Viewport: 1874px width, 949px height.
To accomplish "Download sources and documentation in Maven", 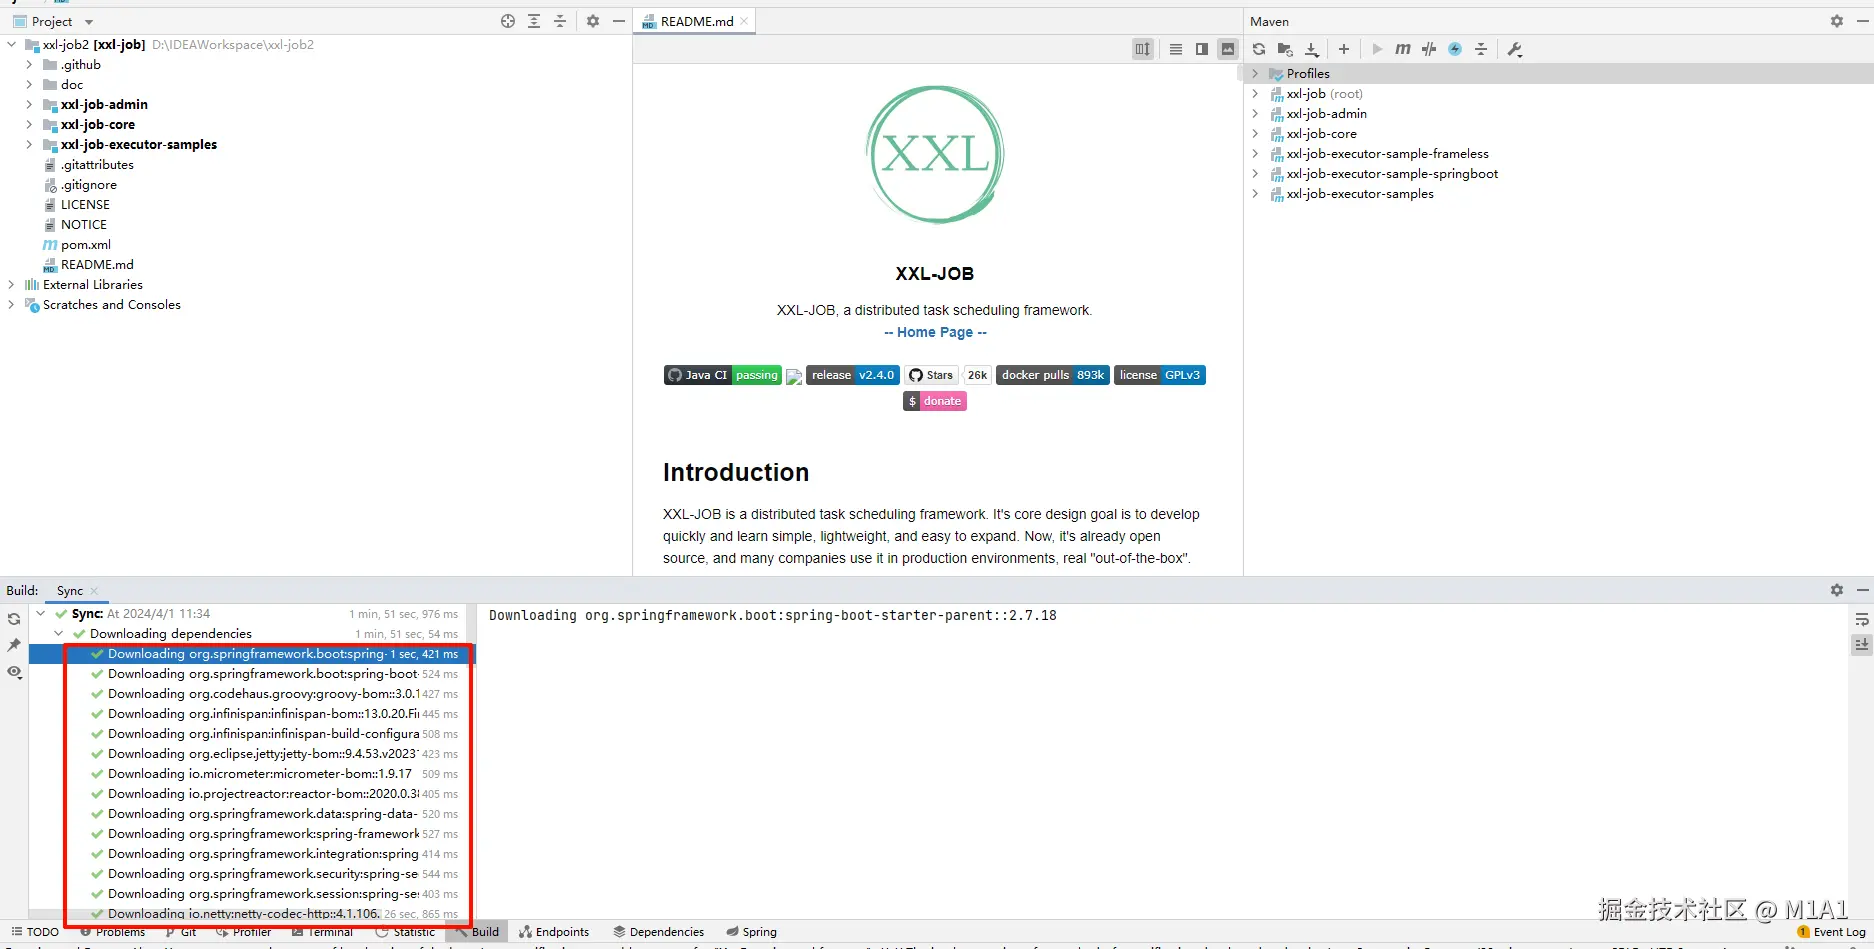I will [1312, 49].
